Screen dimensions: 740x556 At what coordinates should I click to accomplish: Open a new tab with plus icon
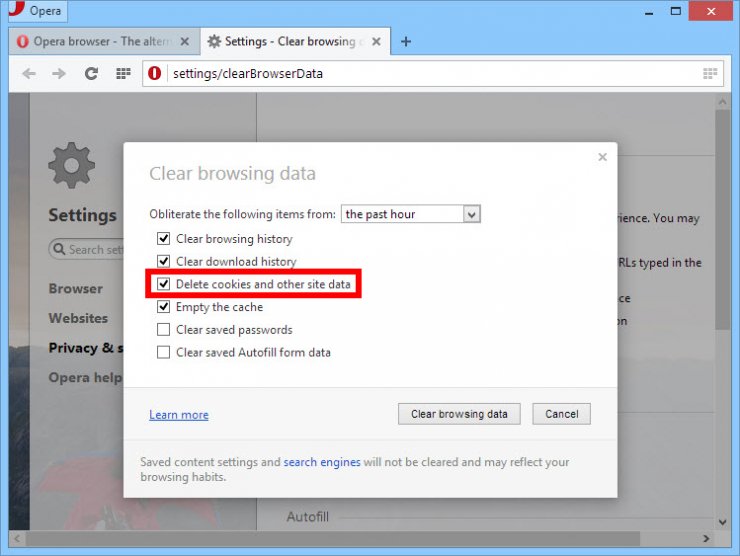coord(406,42)
